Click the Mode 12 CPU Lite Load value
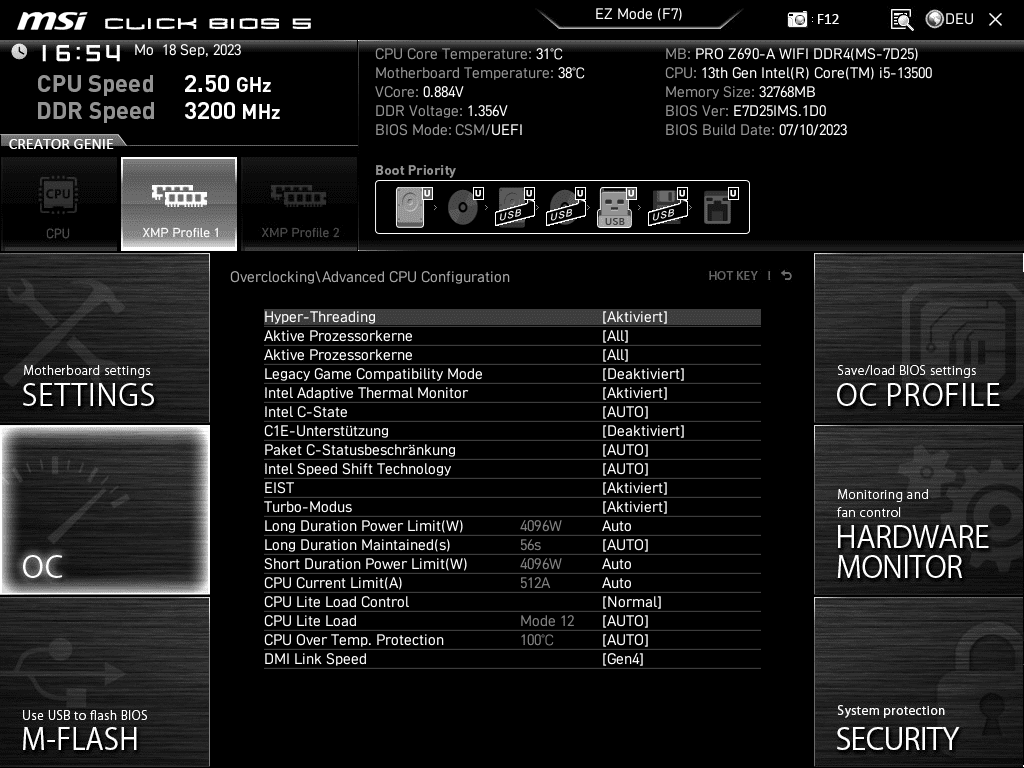This screenshot has width=1024, height=768. point(547,620)
